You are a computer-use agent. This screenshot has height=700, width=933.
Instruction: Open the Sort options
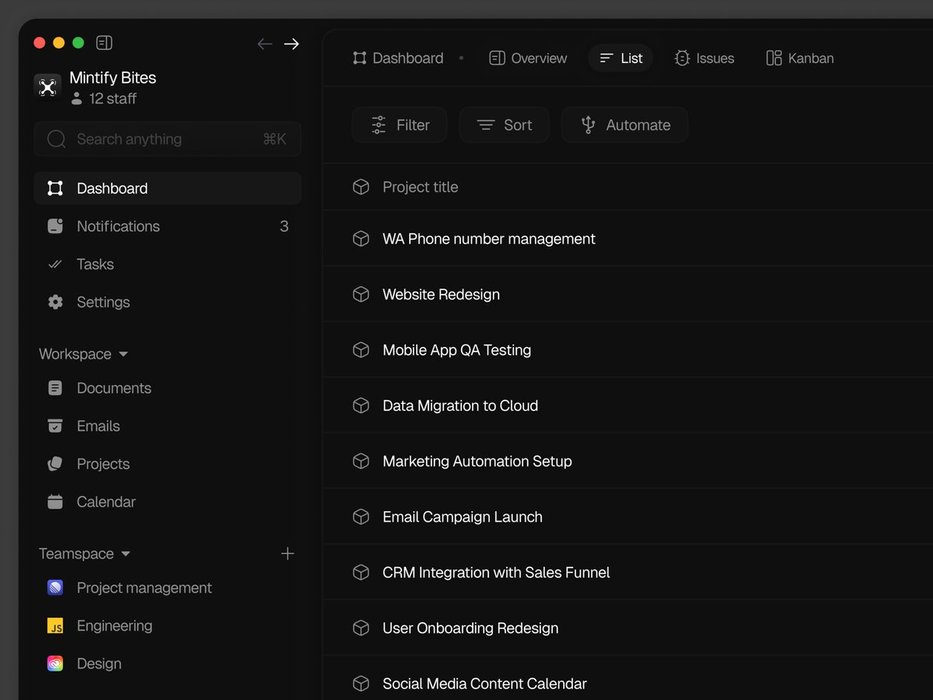(504, 125)
